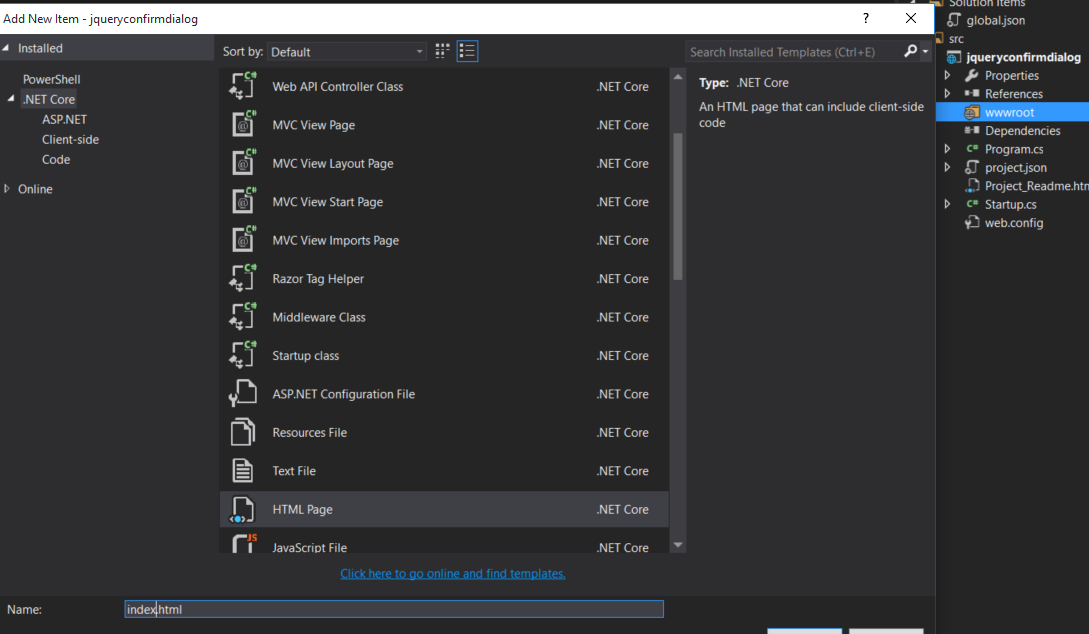Click the Program.cs C# file icon

(972, 149)
